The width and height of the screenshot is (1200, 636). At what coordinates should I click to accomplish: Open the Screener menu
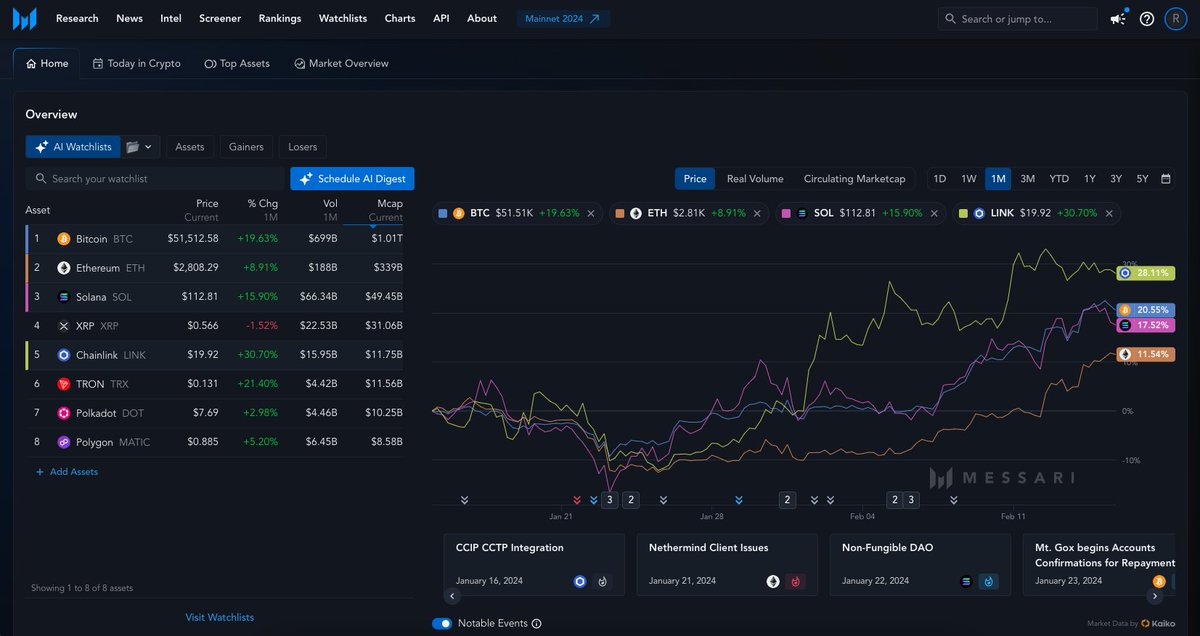(x=220, y=18)
